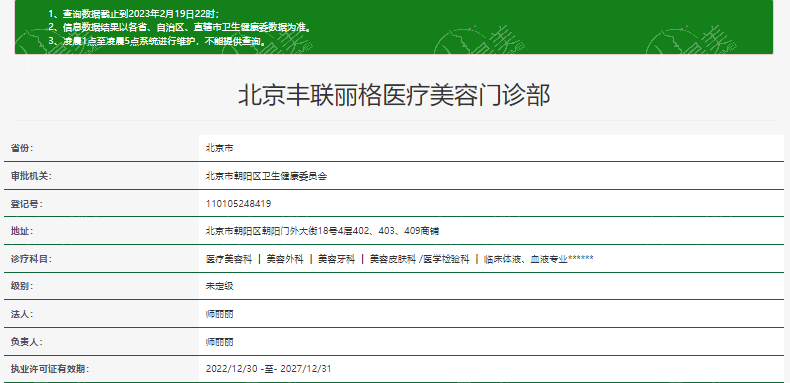Click notice line 1 about 2023年2月19日22时
Screen dimensions: 790x383
click(x=134, y=14)
